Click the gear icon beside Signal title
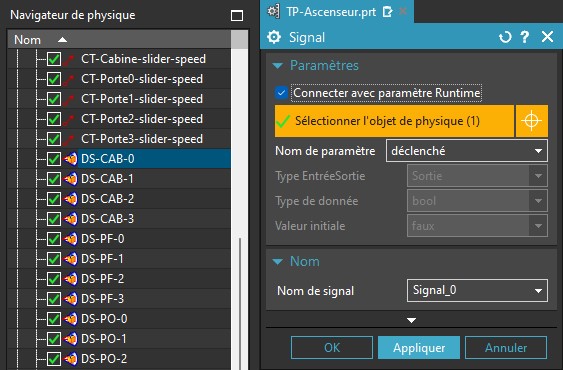This screenshot has width=563, height=370. 274,37
